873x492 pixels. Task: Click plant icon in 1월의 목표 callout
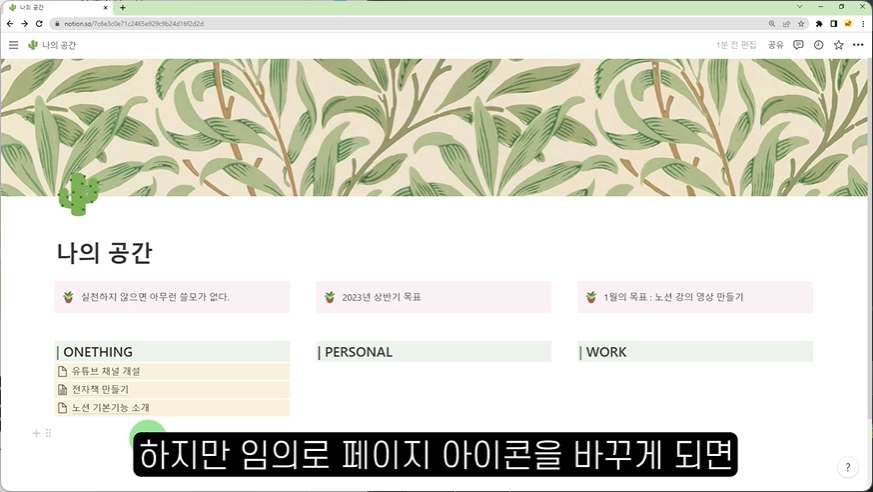point(591,297)
